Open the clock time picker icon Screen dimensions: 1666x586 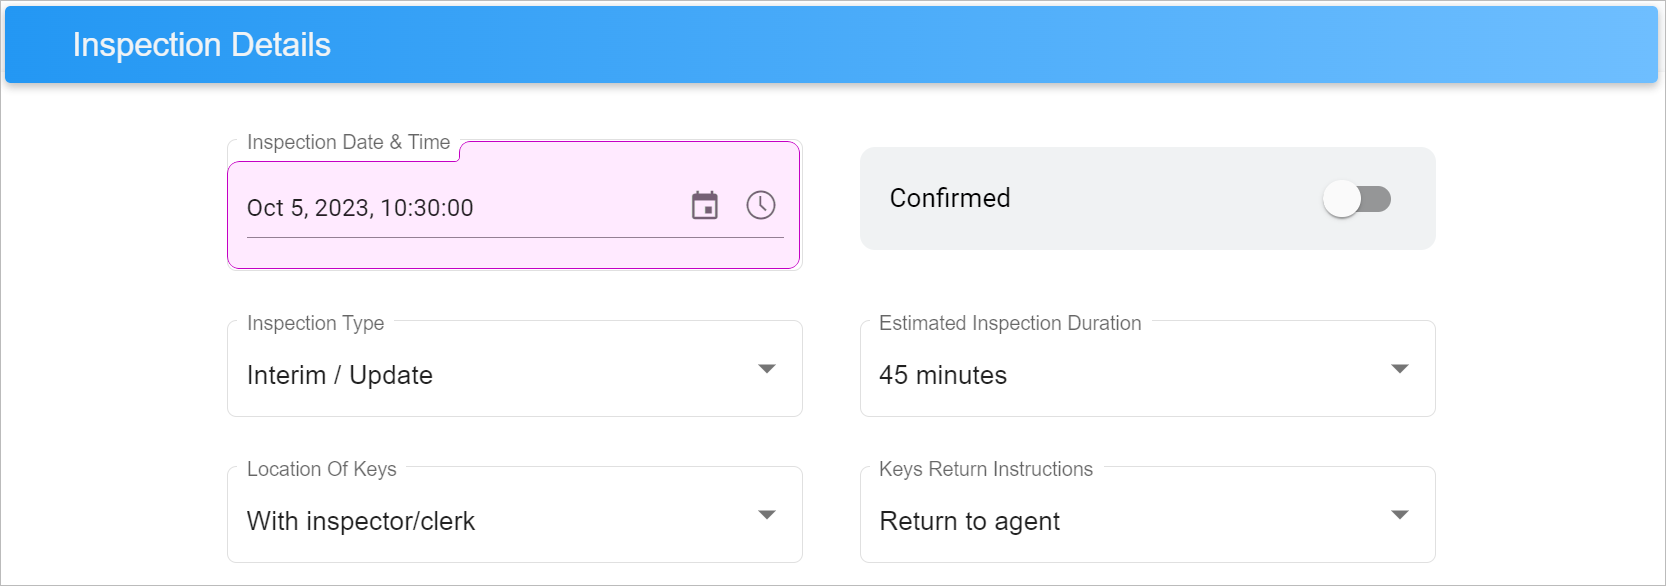[761, 206]
